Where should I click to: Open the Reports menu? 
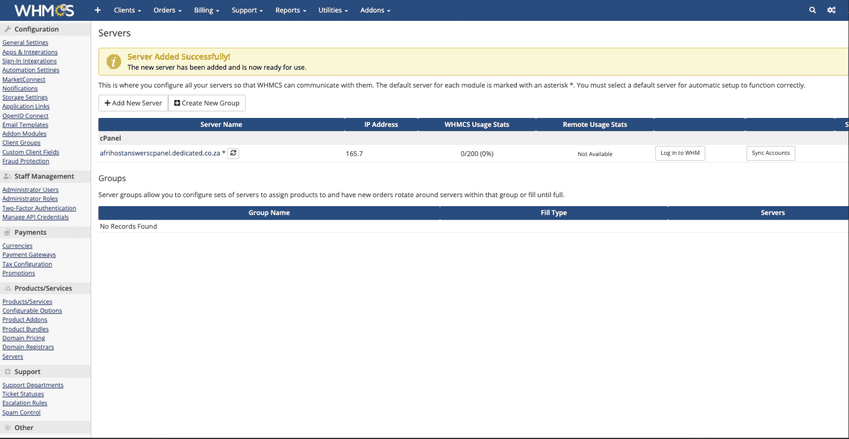point(290,10)
